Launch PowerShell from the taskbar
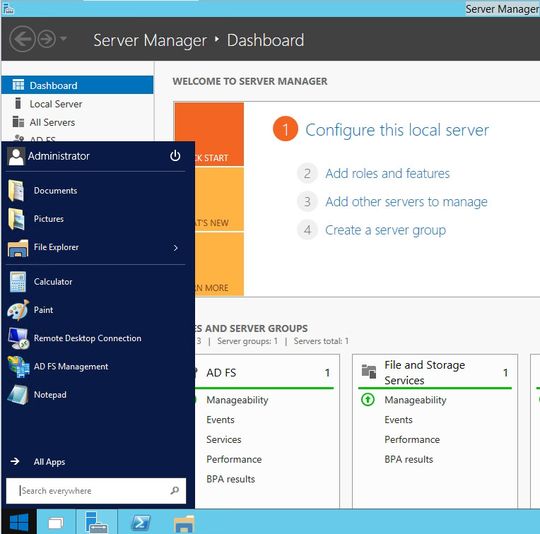This screenshot has height=534, width=540. point(141,523)
